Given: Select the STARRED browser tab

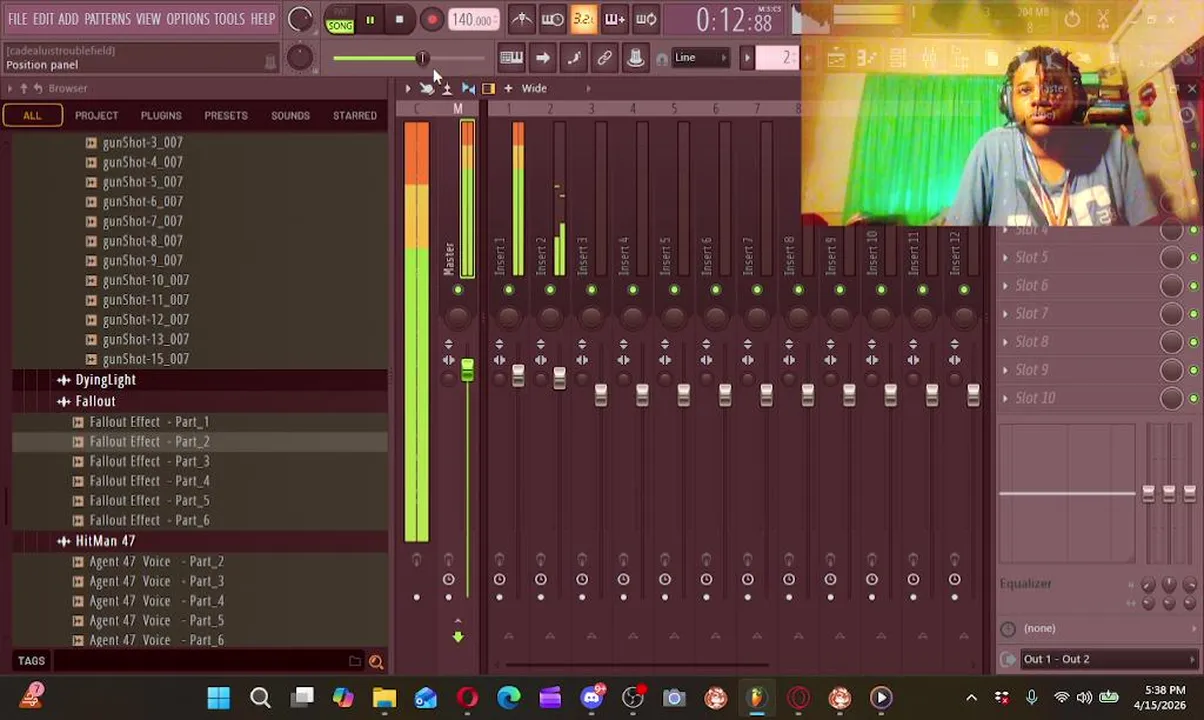Looking at the screenshot, I should 355,116.
